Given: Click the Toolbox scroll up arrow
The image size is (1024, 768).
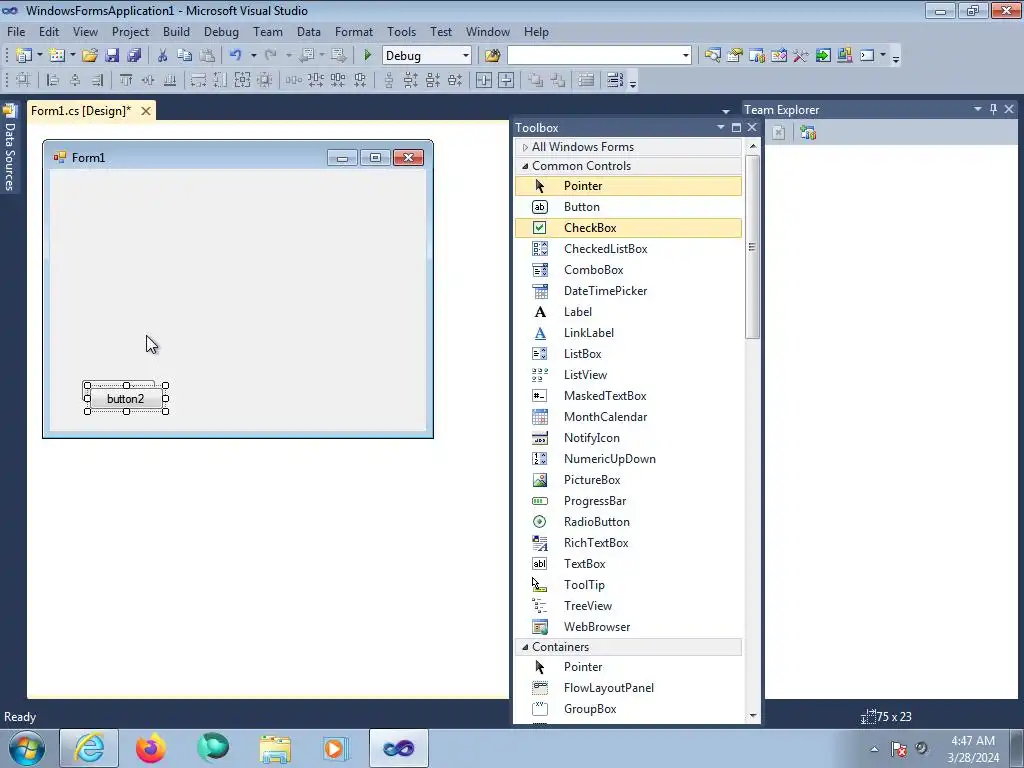Looking at the screenshot, I should [x=752, y=146].
